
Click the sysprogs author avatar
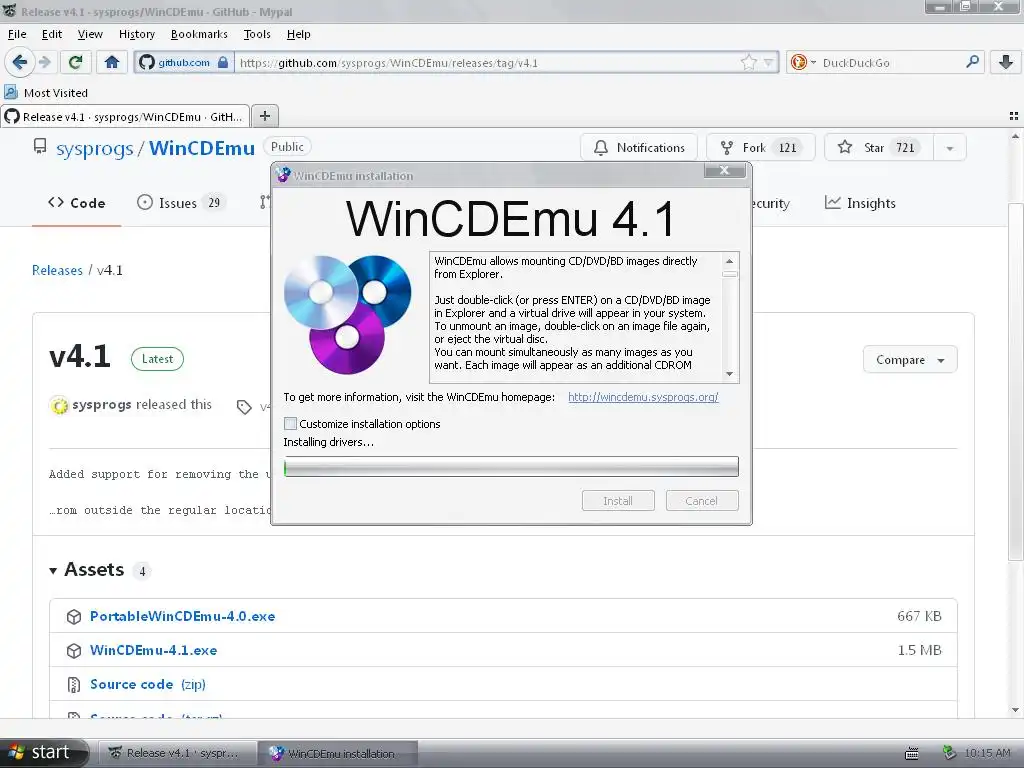[59, 406]
